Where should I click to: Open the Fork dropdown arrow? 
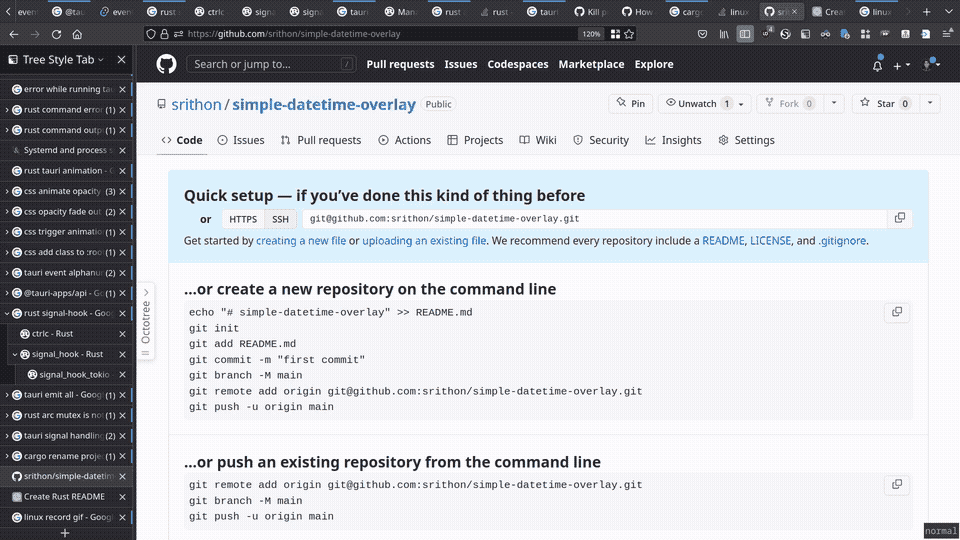pyautogui.click(x=834, y=103)
